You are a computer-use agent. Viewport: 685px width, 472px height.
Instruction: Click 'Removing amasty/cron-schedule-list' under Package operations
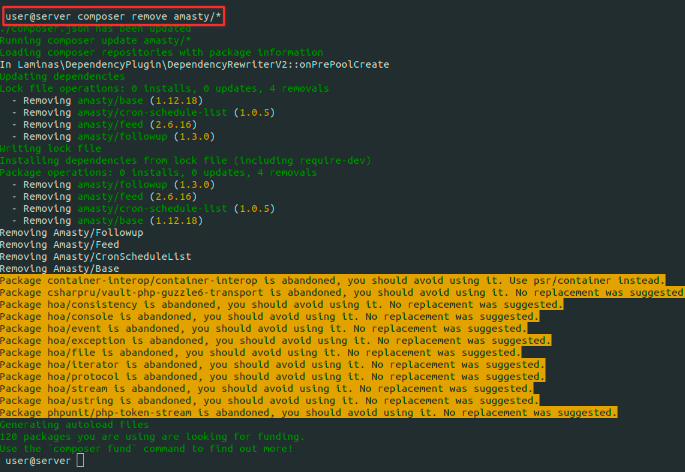coord(143,209)
